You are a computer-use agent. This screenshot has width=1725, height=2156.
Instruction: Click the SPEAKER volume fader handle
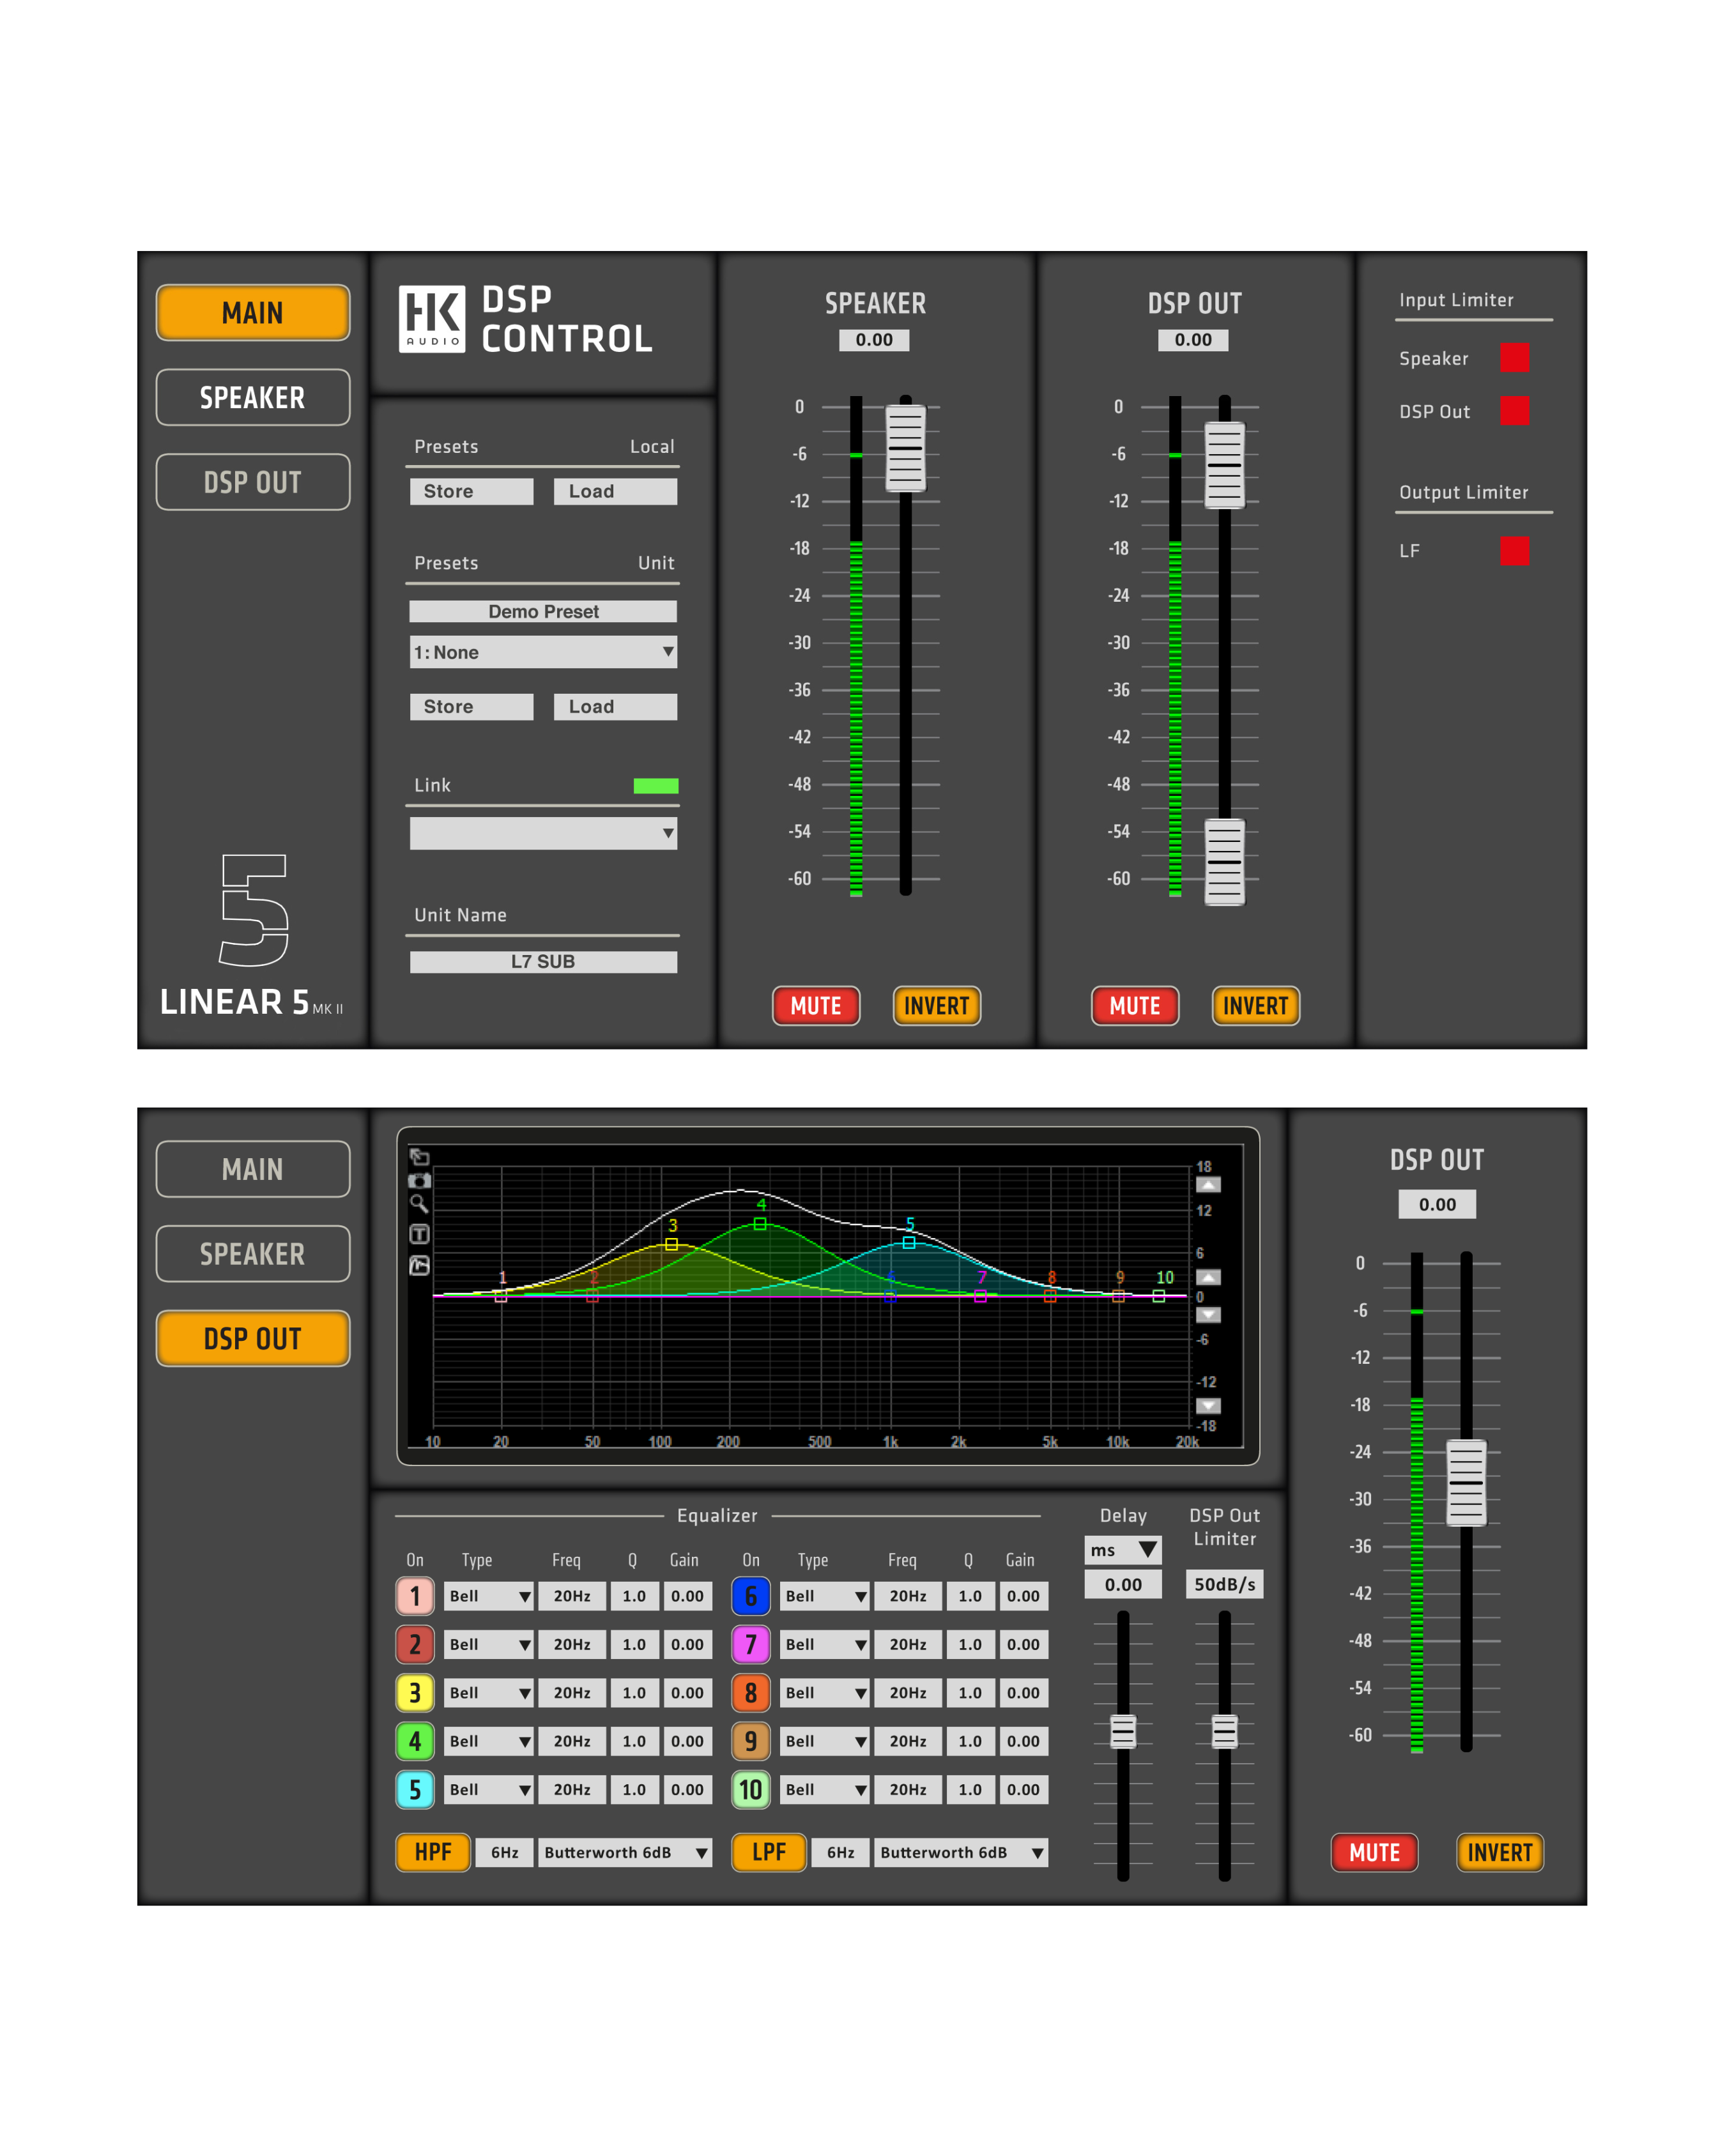point(905,448)
